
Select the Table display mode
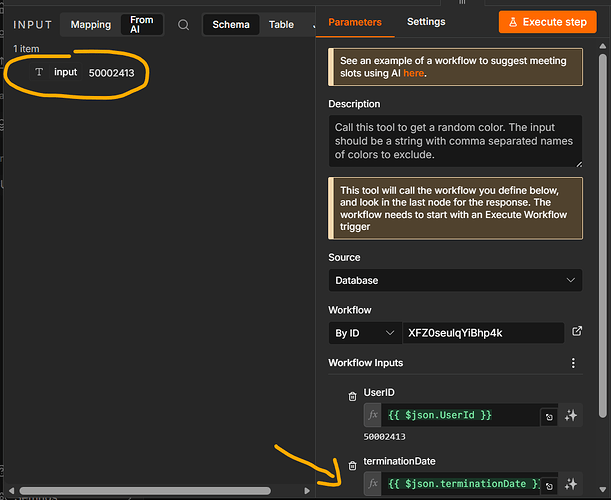click(281, 25)
